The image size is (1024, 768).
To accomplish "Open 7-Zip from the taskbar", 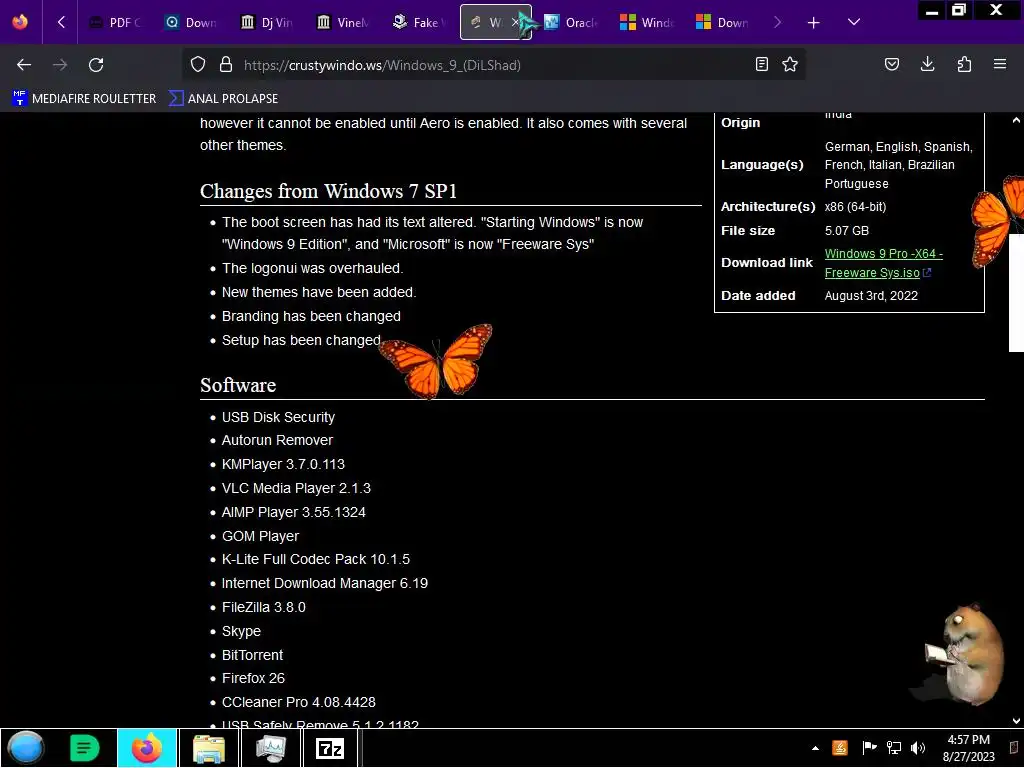I will pyautogui.click(x=330, y=748).
